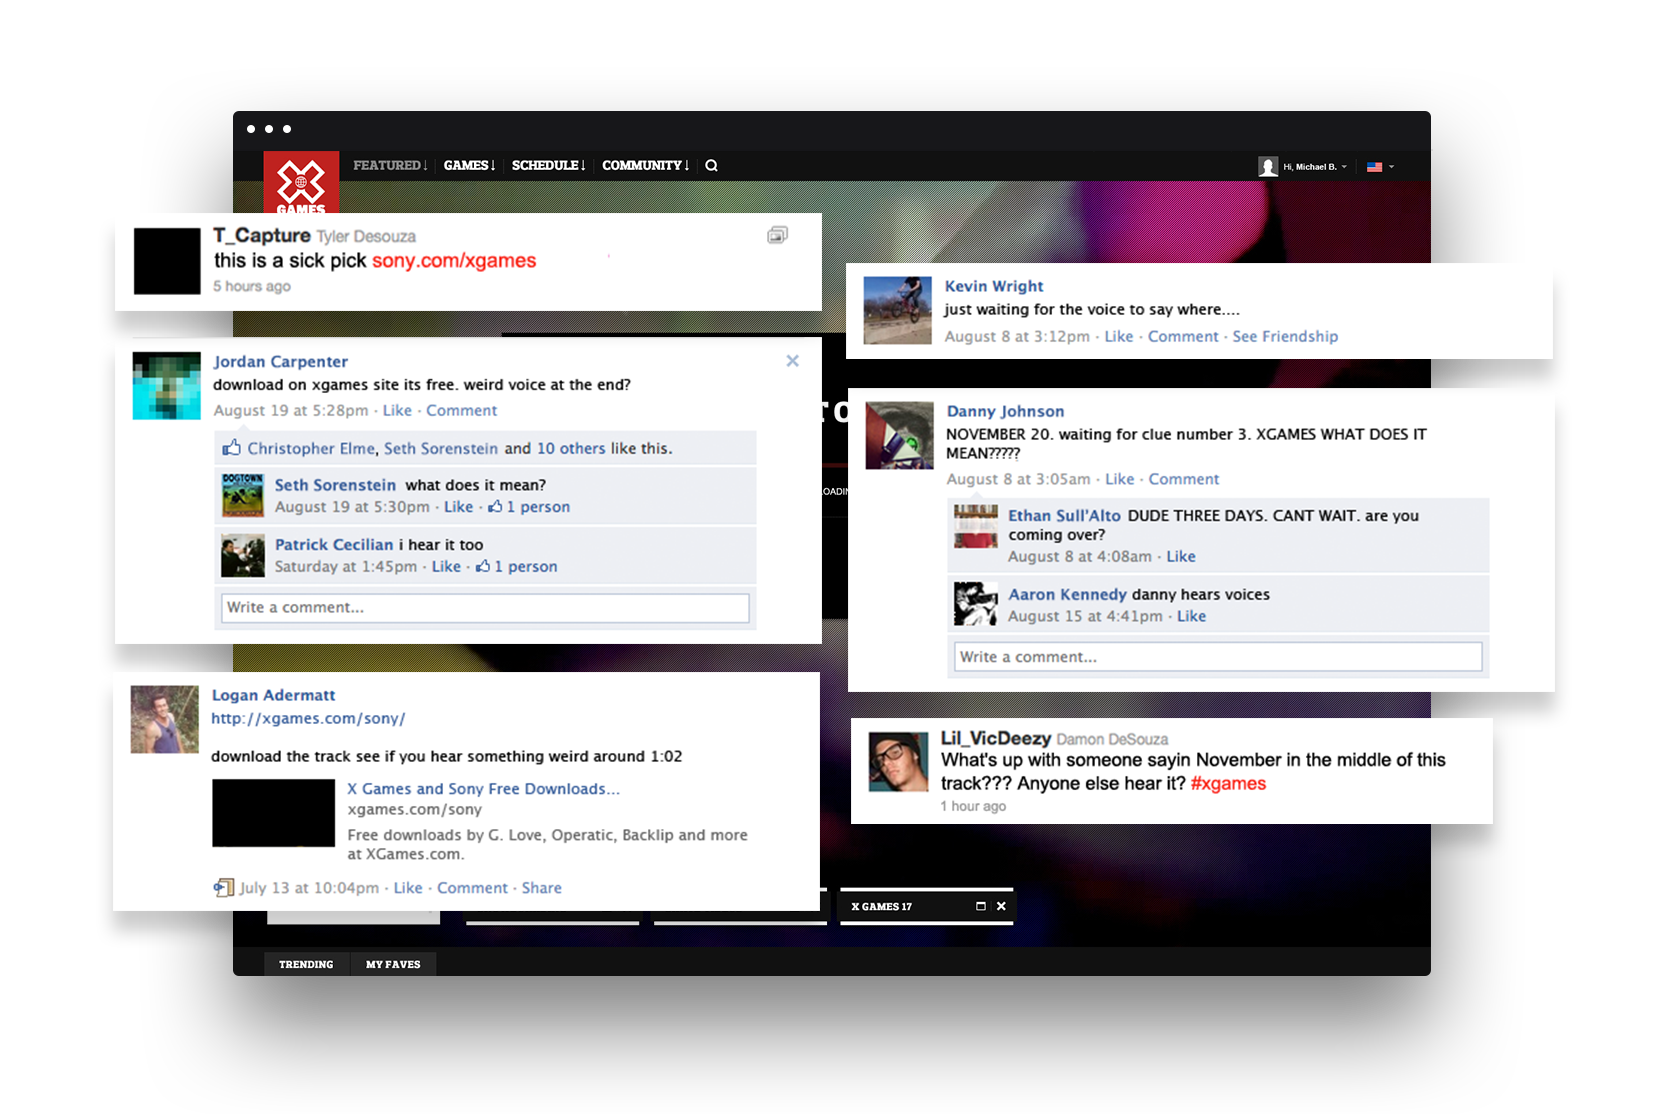The width and height of the screenshot is (1664, 1114).
Task: Expand the language flag dropdown arrow
Action: pos(1392,167)
